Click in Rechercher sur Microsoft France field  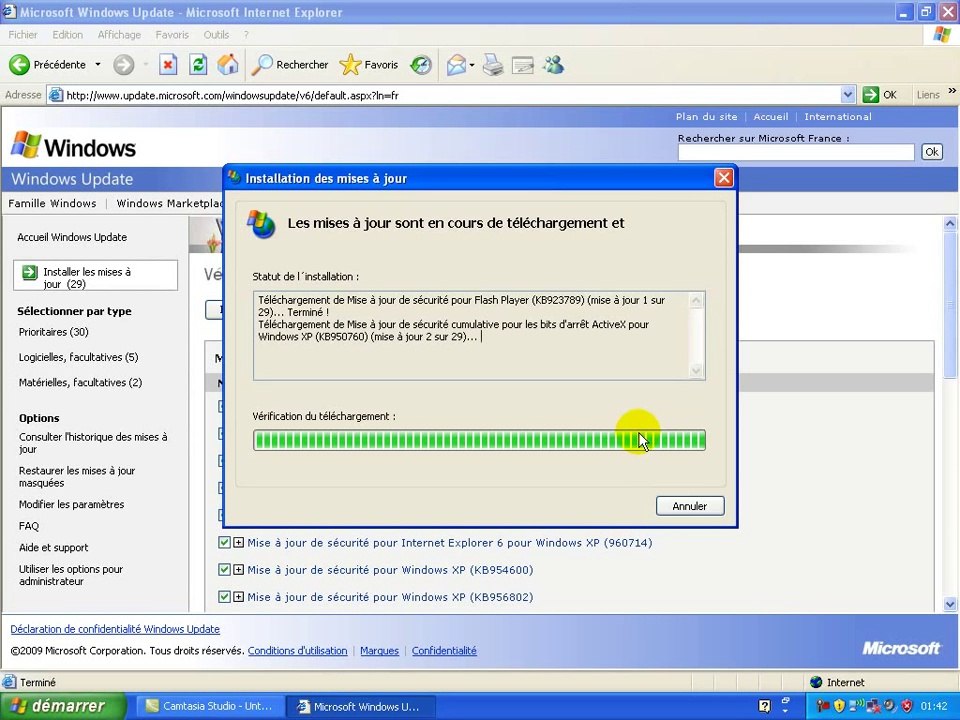pos(796,152)
